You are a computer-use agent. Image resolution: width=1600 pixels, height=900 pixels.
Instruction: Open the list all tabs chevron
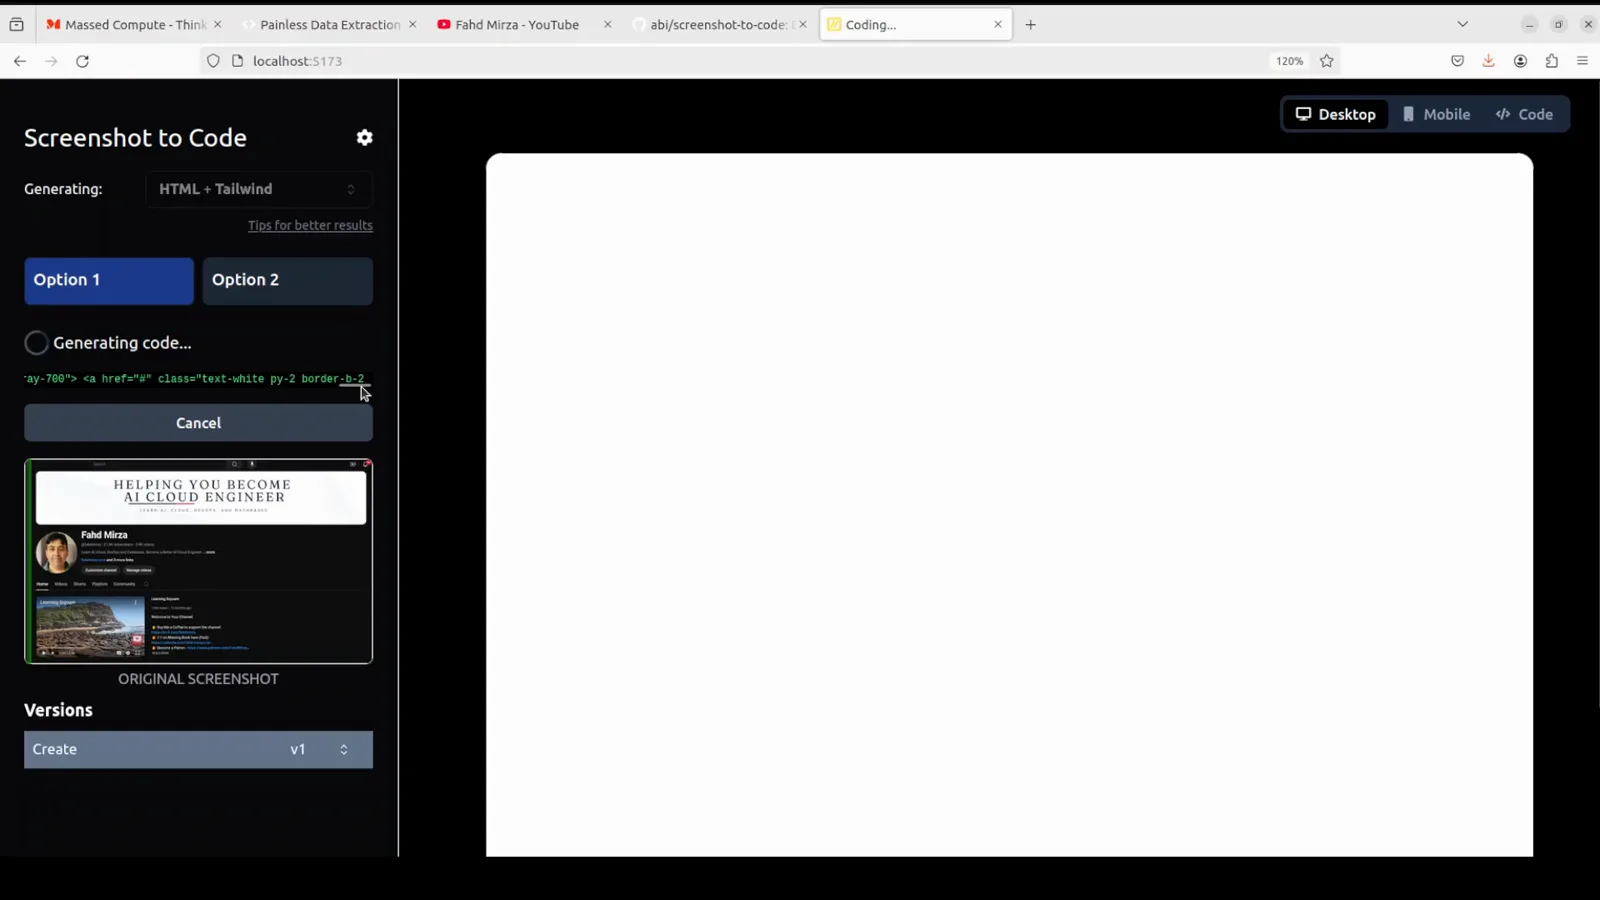pyautogui.click(x=1462, y=24)
